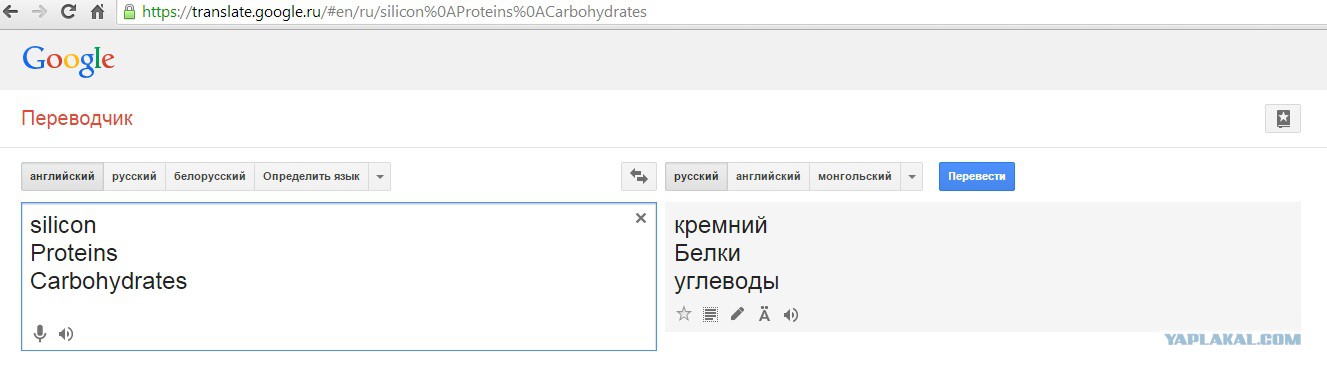Click the Google logo
Viewport: 1327px width, 369px height.
pyautogui.click(x=68, y=61)
